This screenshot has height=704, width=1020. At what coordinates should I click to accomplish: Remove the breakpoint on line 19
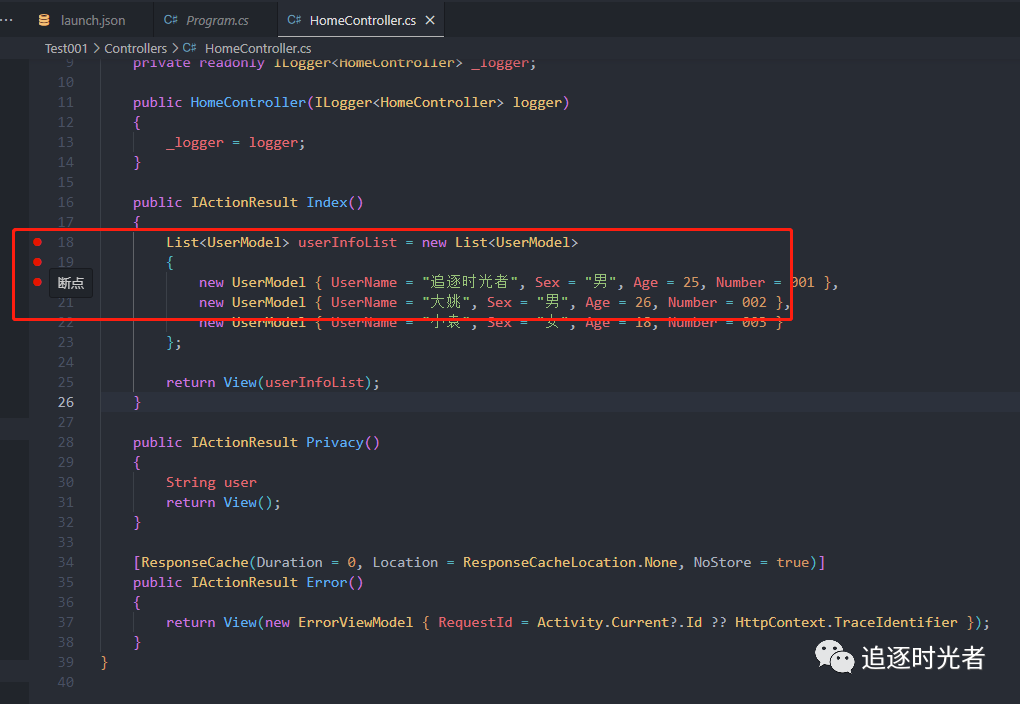pyautogui.click(x=38, y=262)
